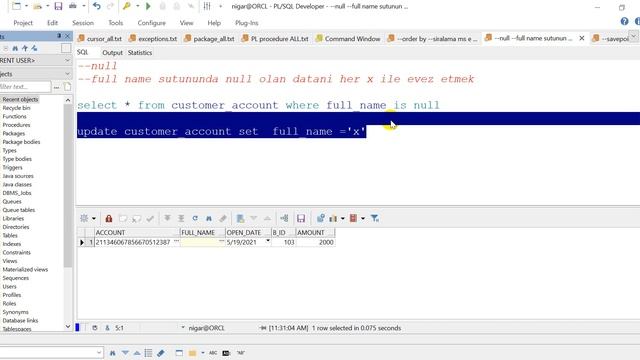Image resolution: width=640 pixels, height=360 pixels.
Task: Click the find previous up arrow in bottom toolbar
Action: point(137,353)
